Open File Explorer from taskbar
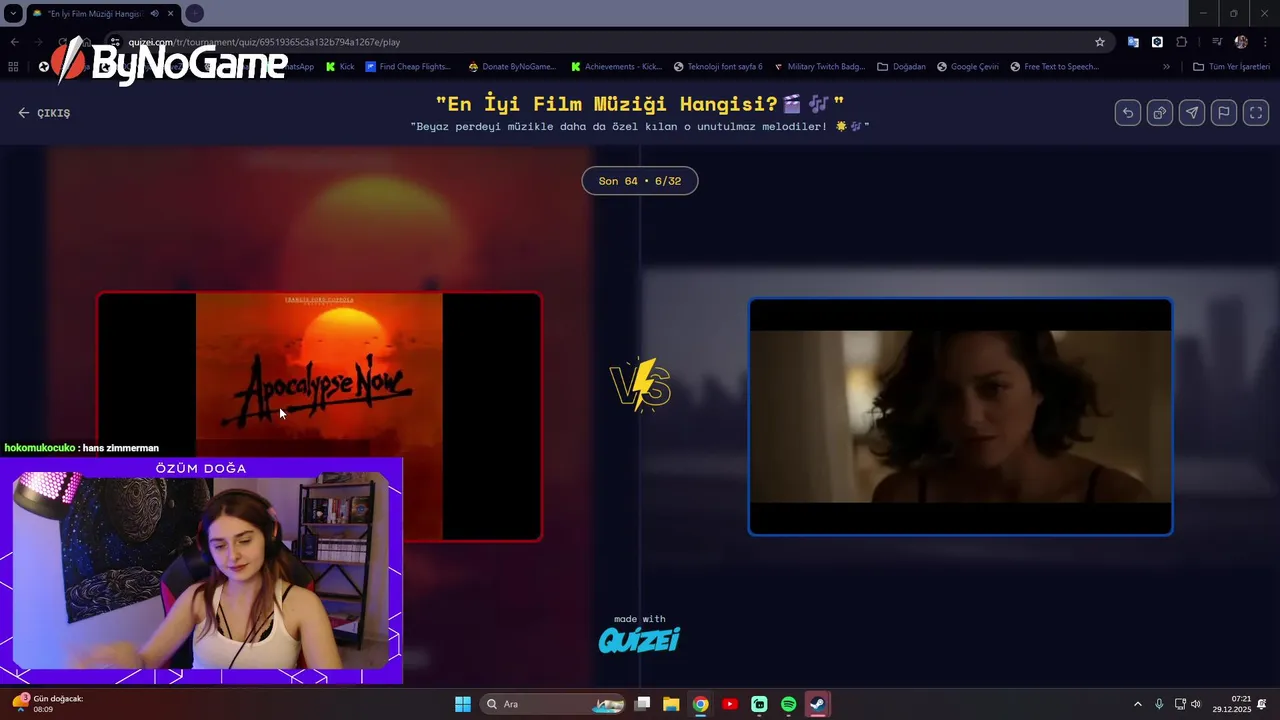 tap(671, 704)
